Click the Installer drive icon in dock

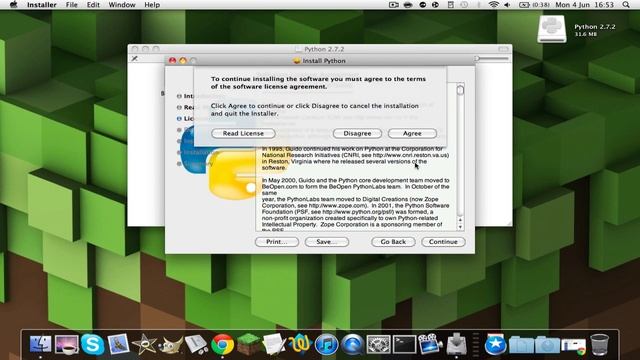coord(456,344)
